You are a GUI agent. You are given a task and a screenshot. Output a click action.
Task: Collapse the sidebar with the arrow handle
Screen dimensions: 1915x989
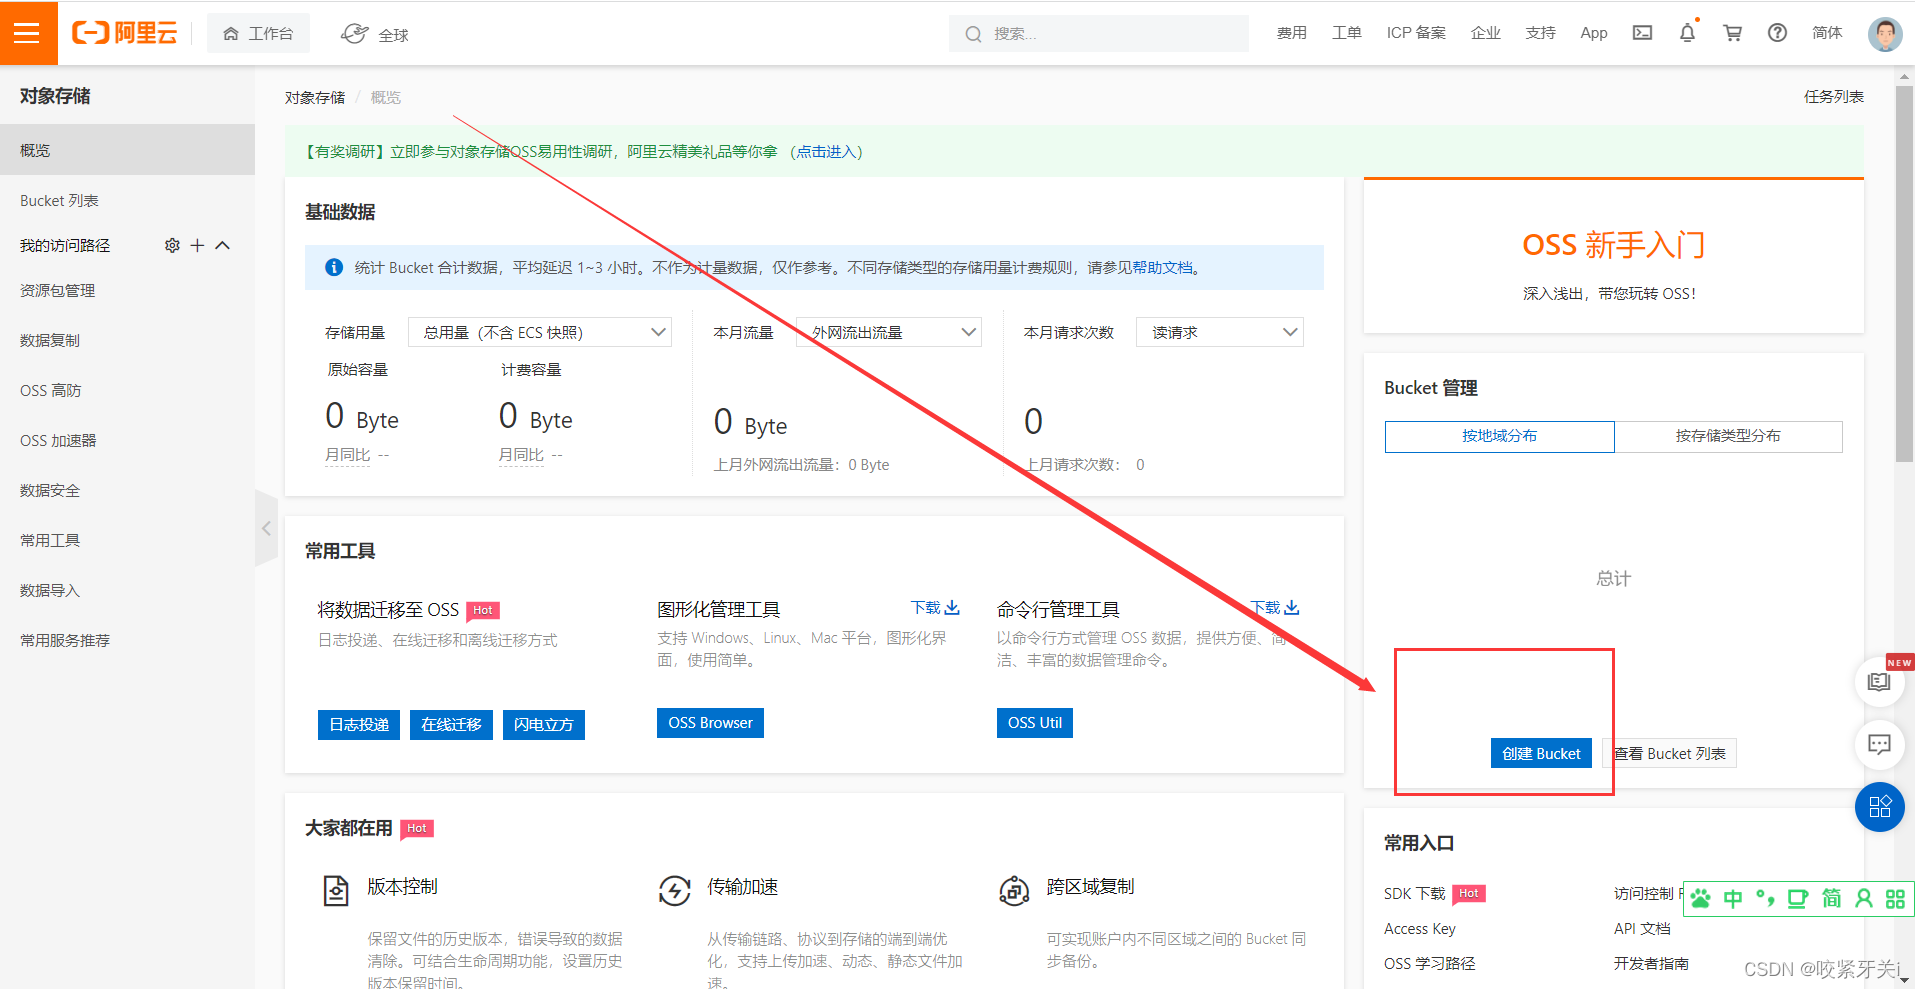tap(266, 528)
